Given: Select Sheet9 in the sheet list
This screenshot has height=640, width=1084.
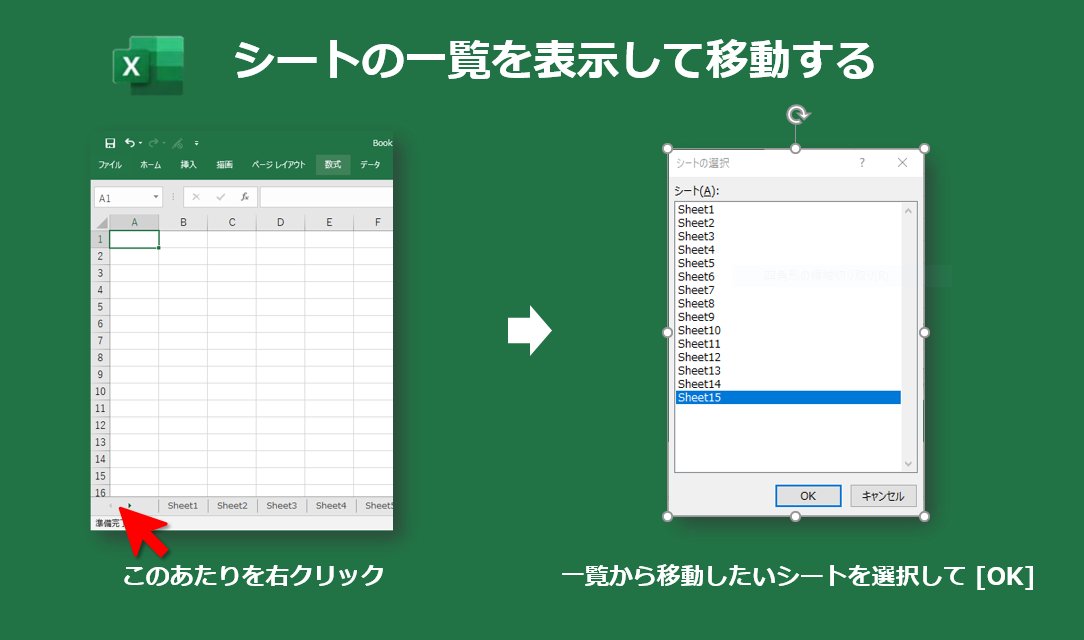Looking at the screenshot, I should click(x=788, y=317).
